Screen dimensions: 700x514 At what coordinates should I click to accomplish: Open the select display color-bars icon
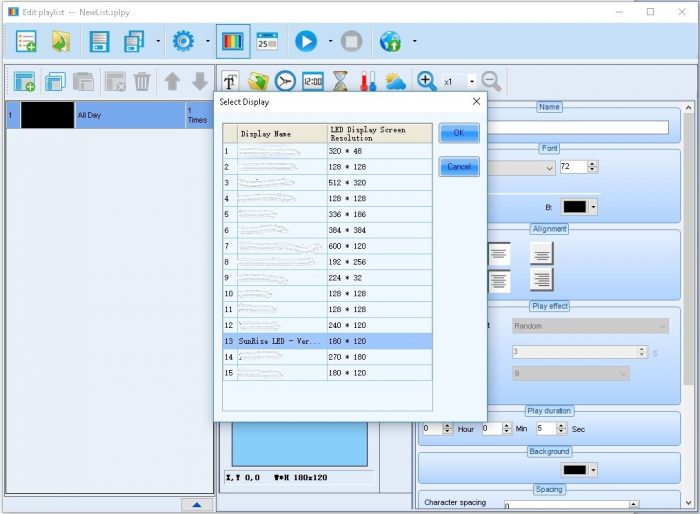233,41
